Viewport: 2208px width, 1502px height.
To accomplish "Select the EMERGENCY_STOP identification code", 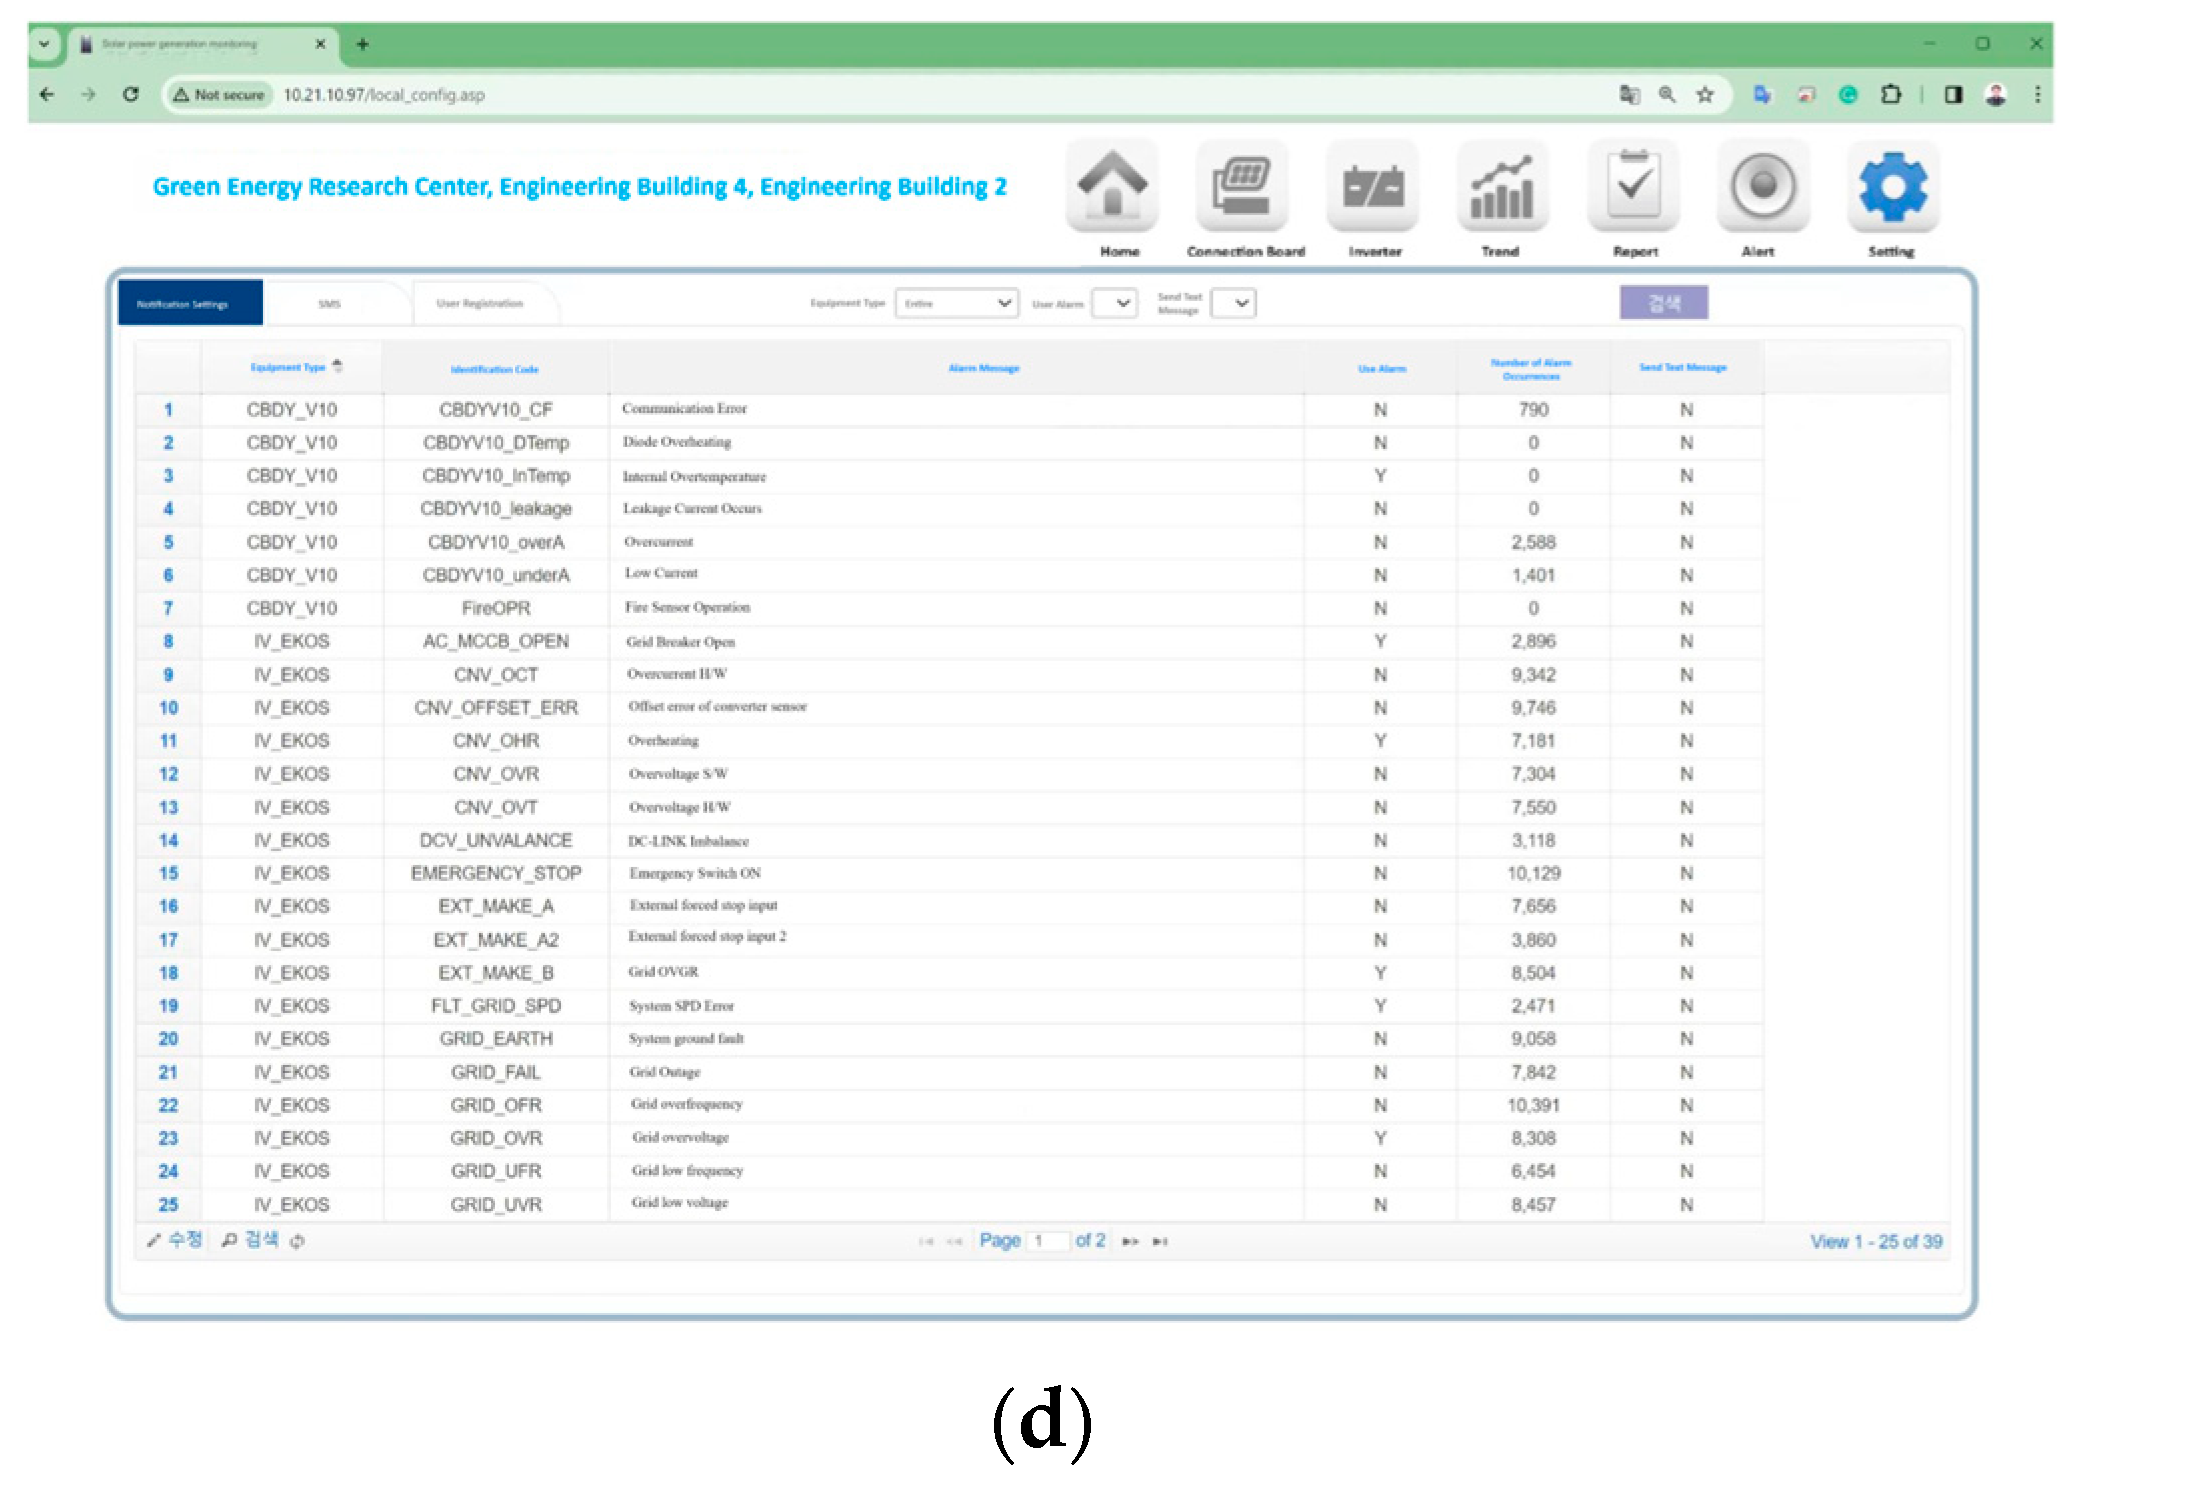I will pyautogui.click(x=496, y=873).
